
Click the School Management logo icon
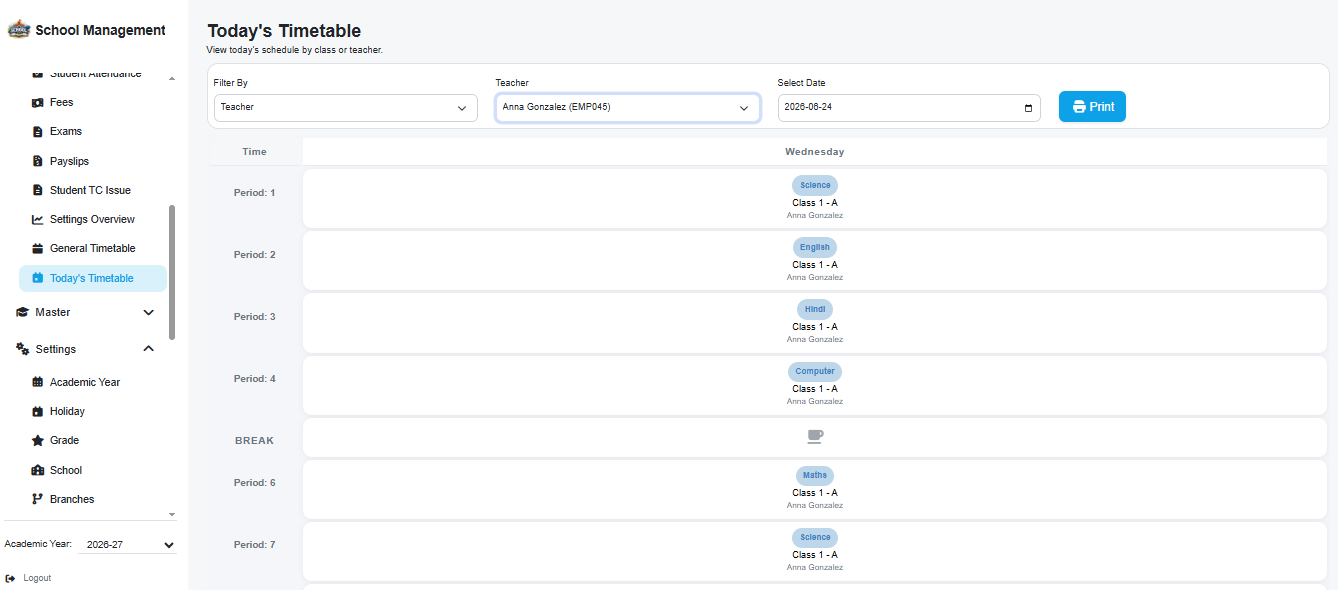[19, 30]
